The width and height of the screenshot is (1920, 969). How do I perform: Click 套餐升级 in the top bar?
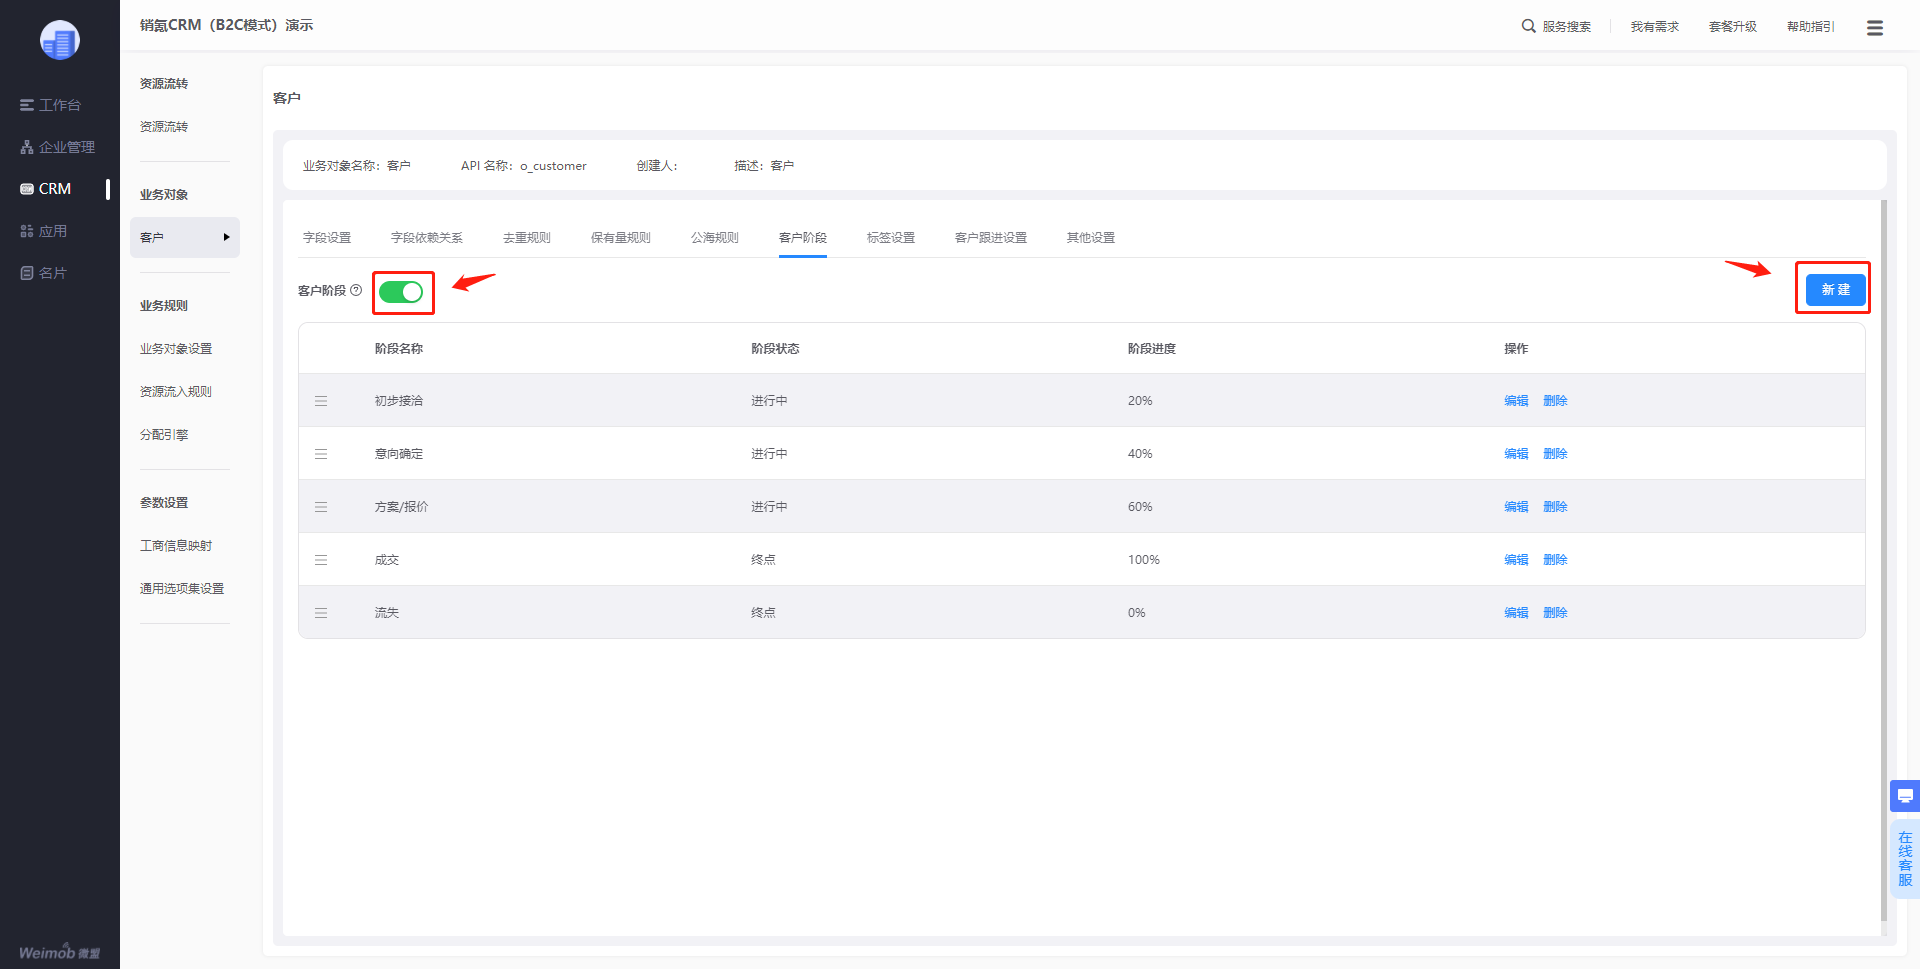pyautogui.click(x=1733, y=27)
